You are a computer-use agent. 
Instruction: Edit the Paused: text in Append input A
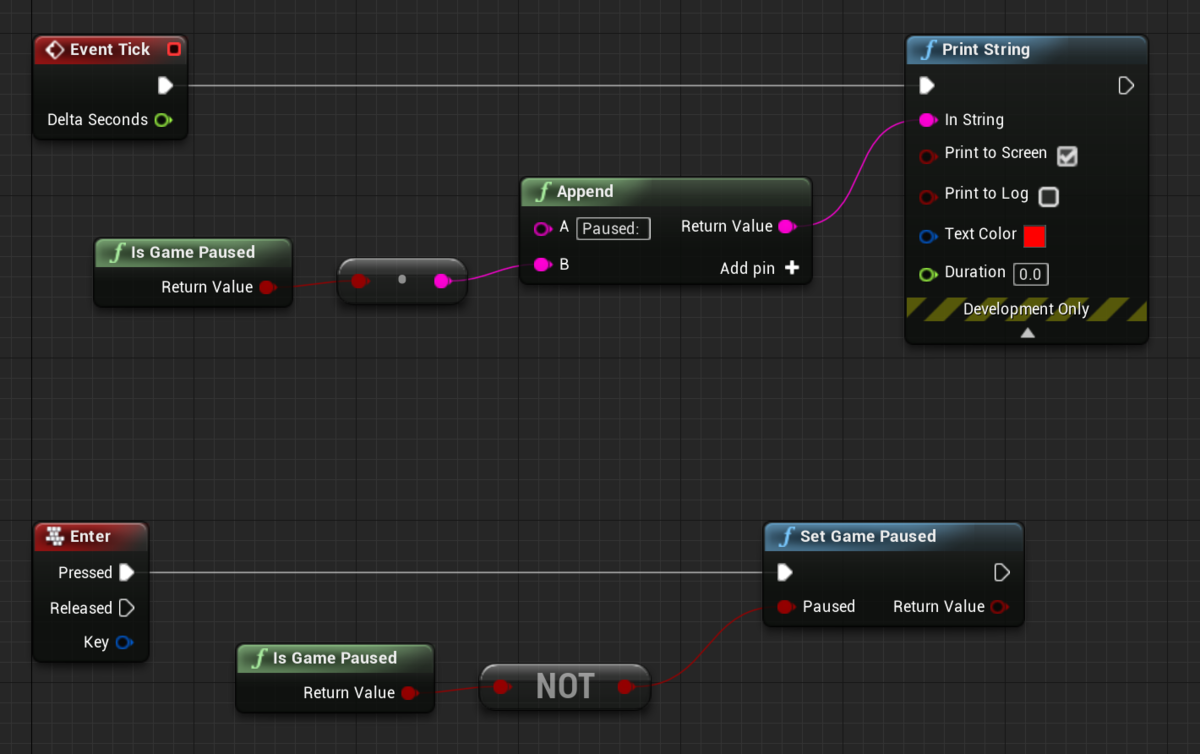(x=612, y=228)
